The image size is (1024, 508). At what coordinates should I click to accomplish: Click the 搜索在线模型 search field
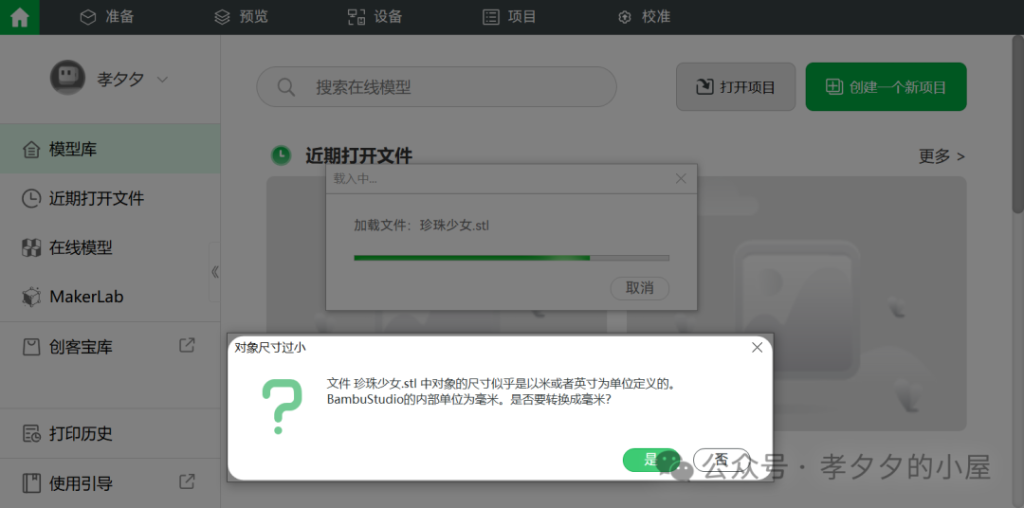click(x=436, y=87)
